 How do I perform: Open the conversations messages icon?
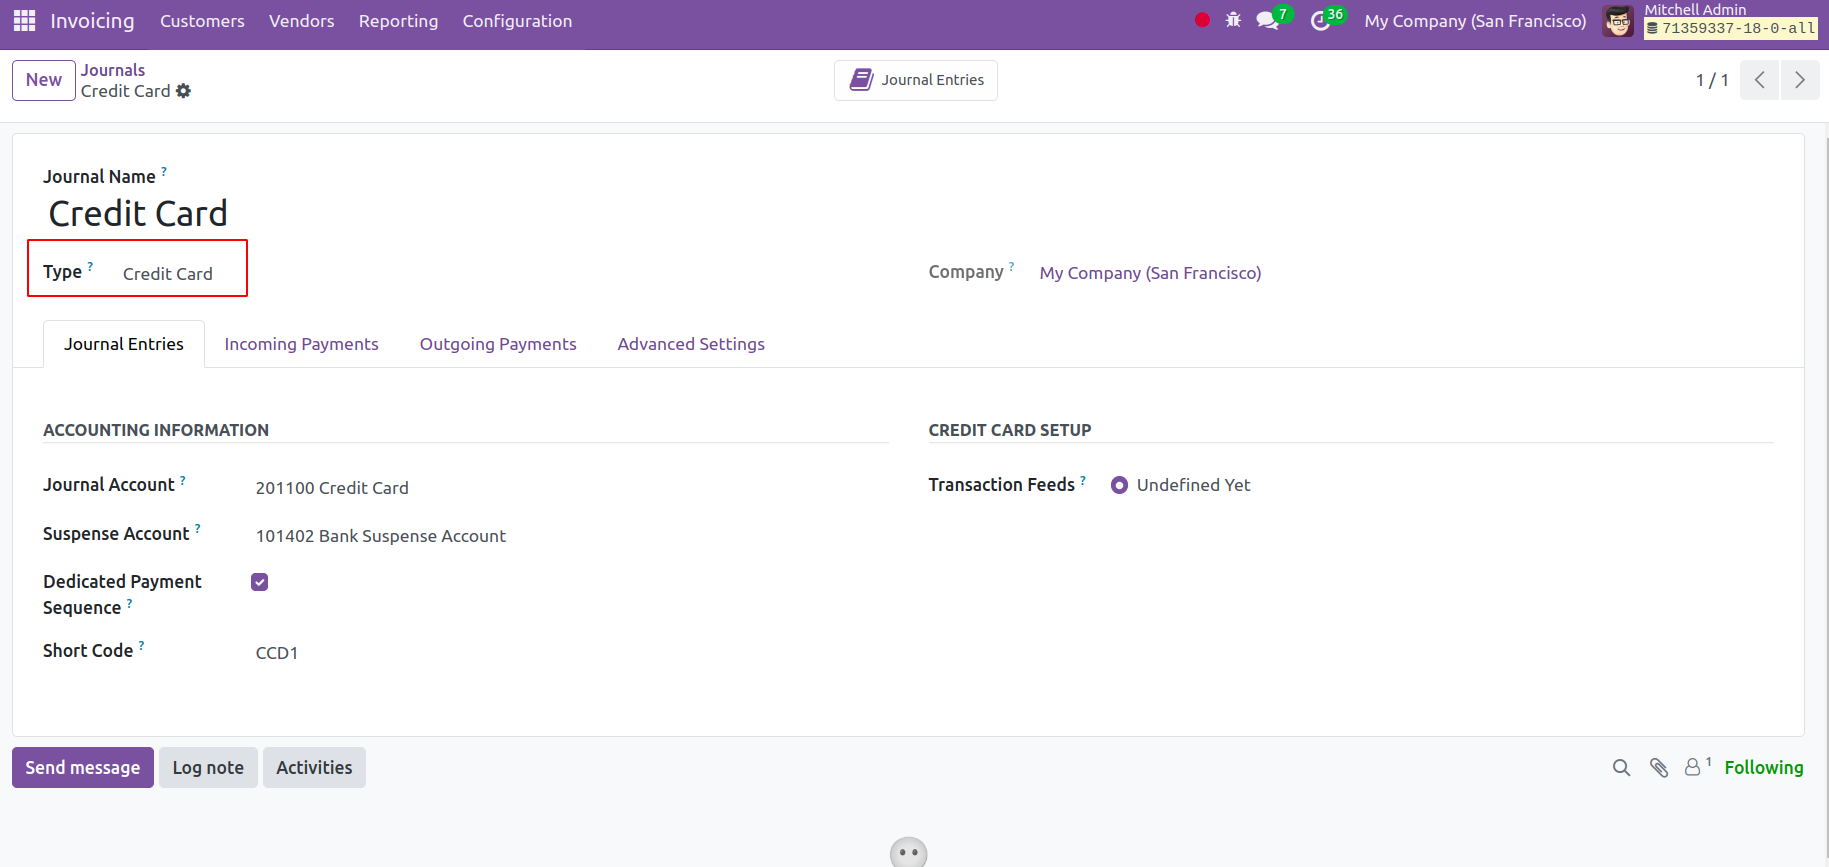coord(1267,21)
